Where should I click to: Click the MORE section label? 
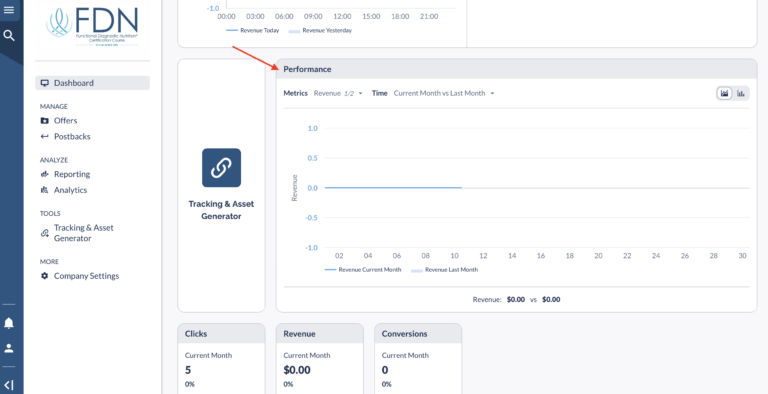(x=49, y=262)
